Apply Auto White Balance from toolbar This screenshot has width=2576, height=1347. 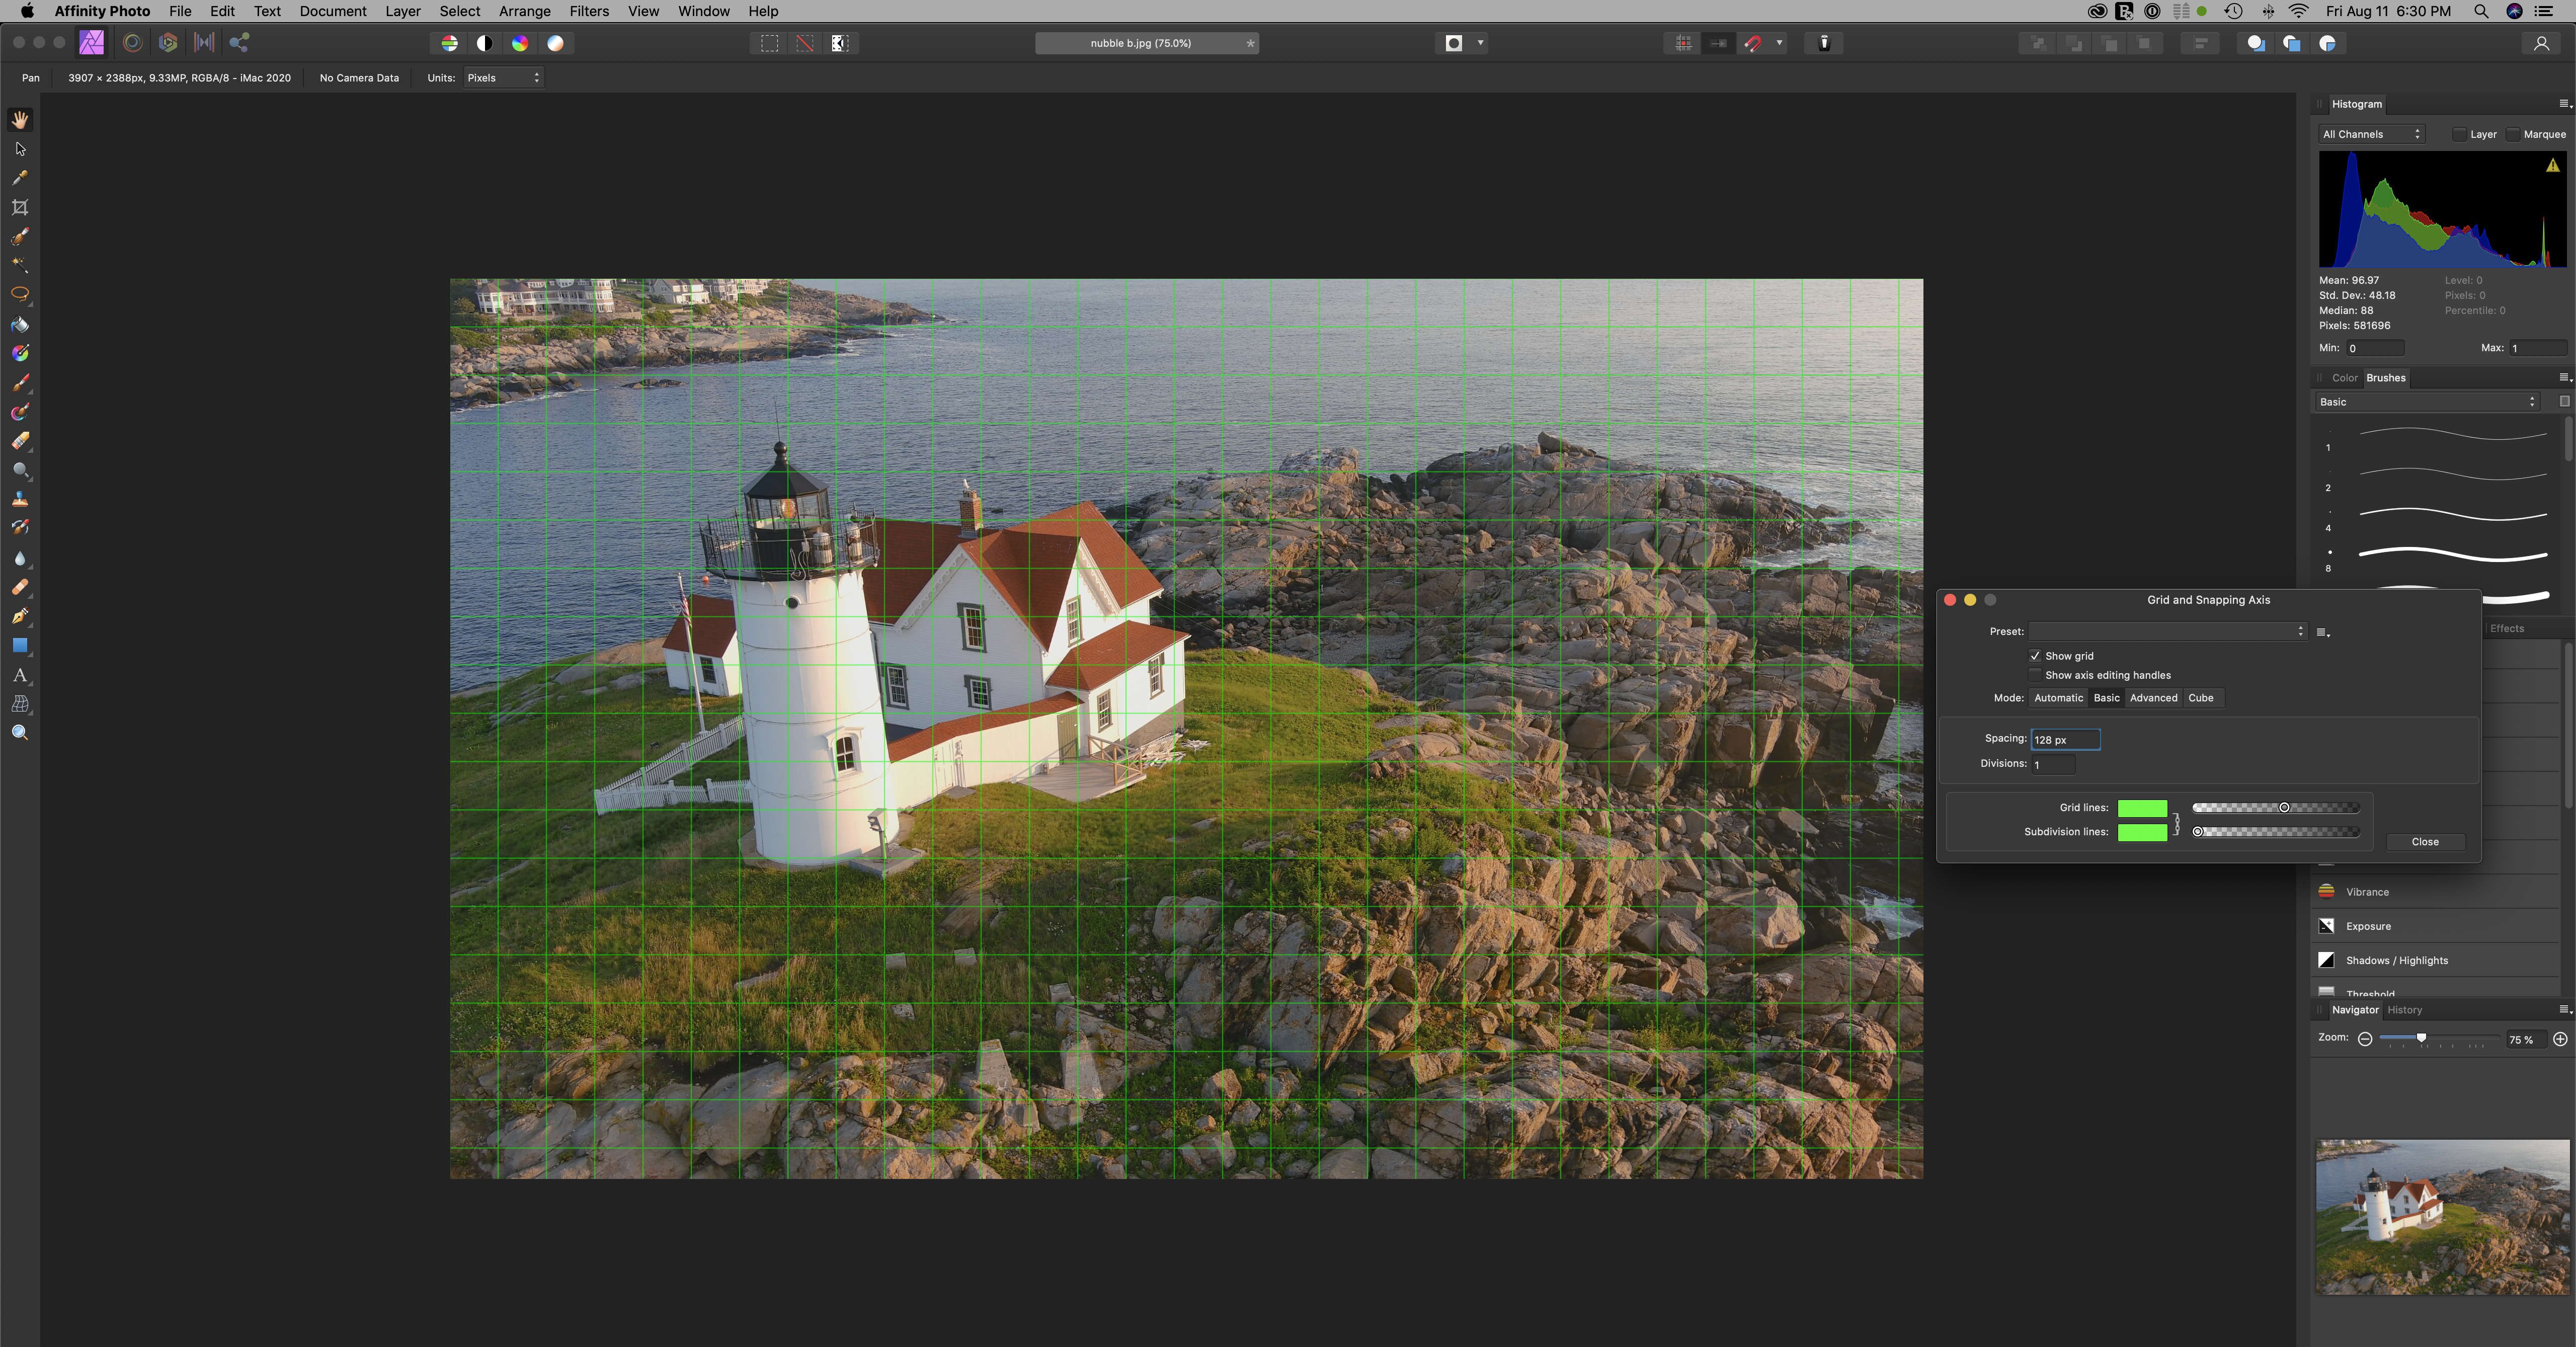click(555, 43)
